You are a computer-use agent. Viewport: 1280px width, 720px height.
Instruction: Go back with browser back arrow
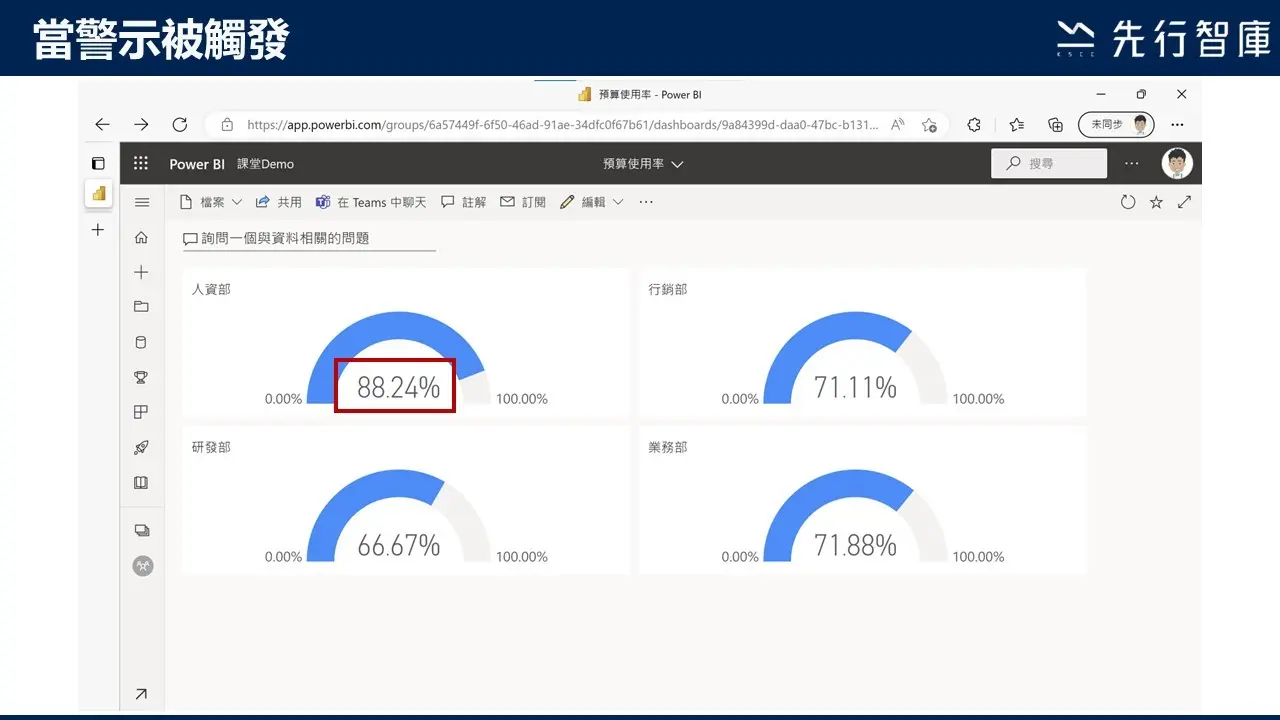(x=102, y=125)
